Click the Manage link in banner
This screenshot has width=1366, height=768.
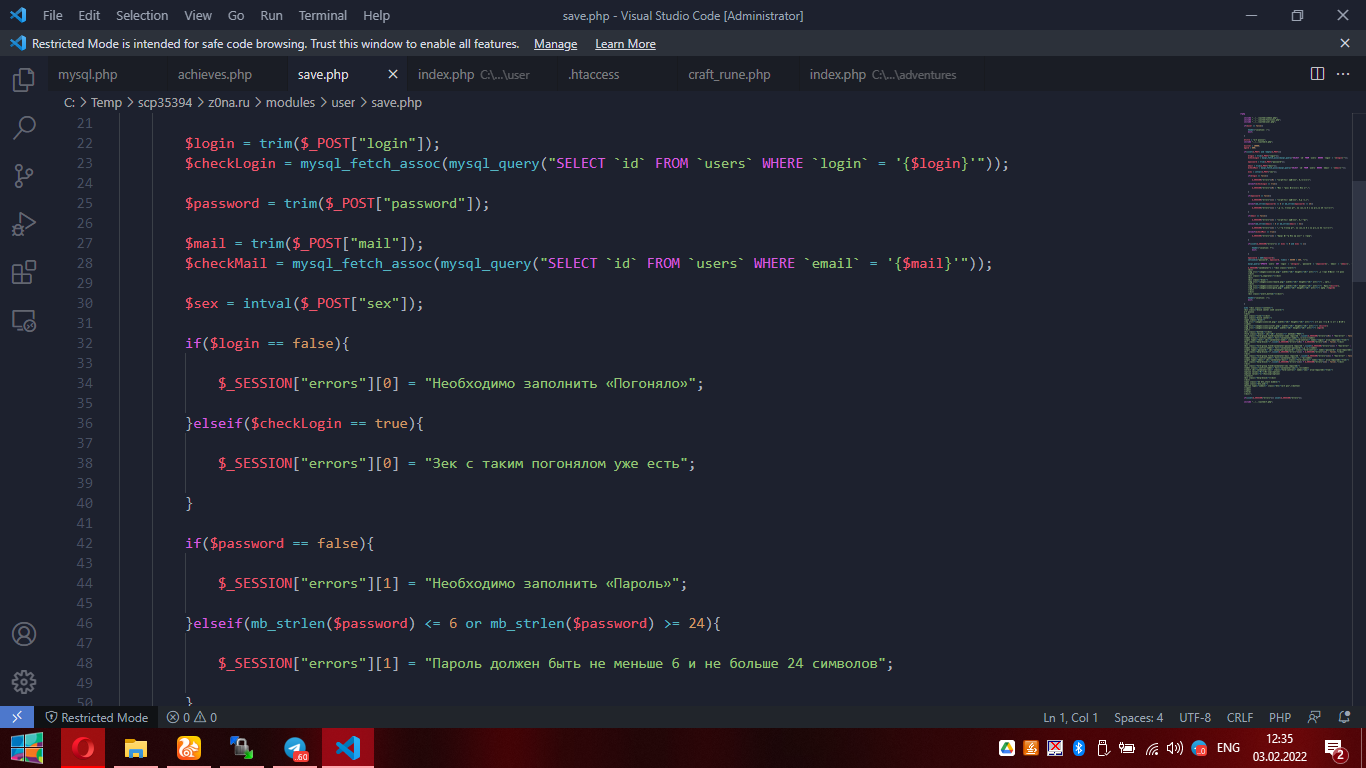tap(555, 44)
